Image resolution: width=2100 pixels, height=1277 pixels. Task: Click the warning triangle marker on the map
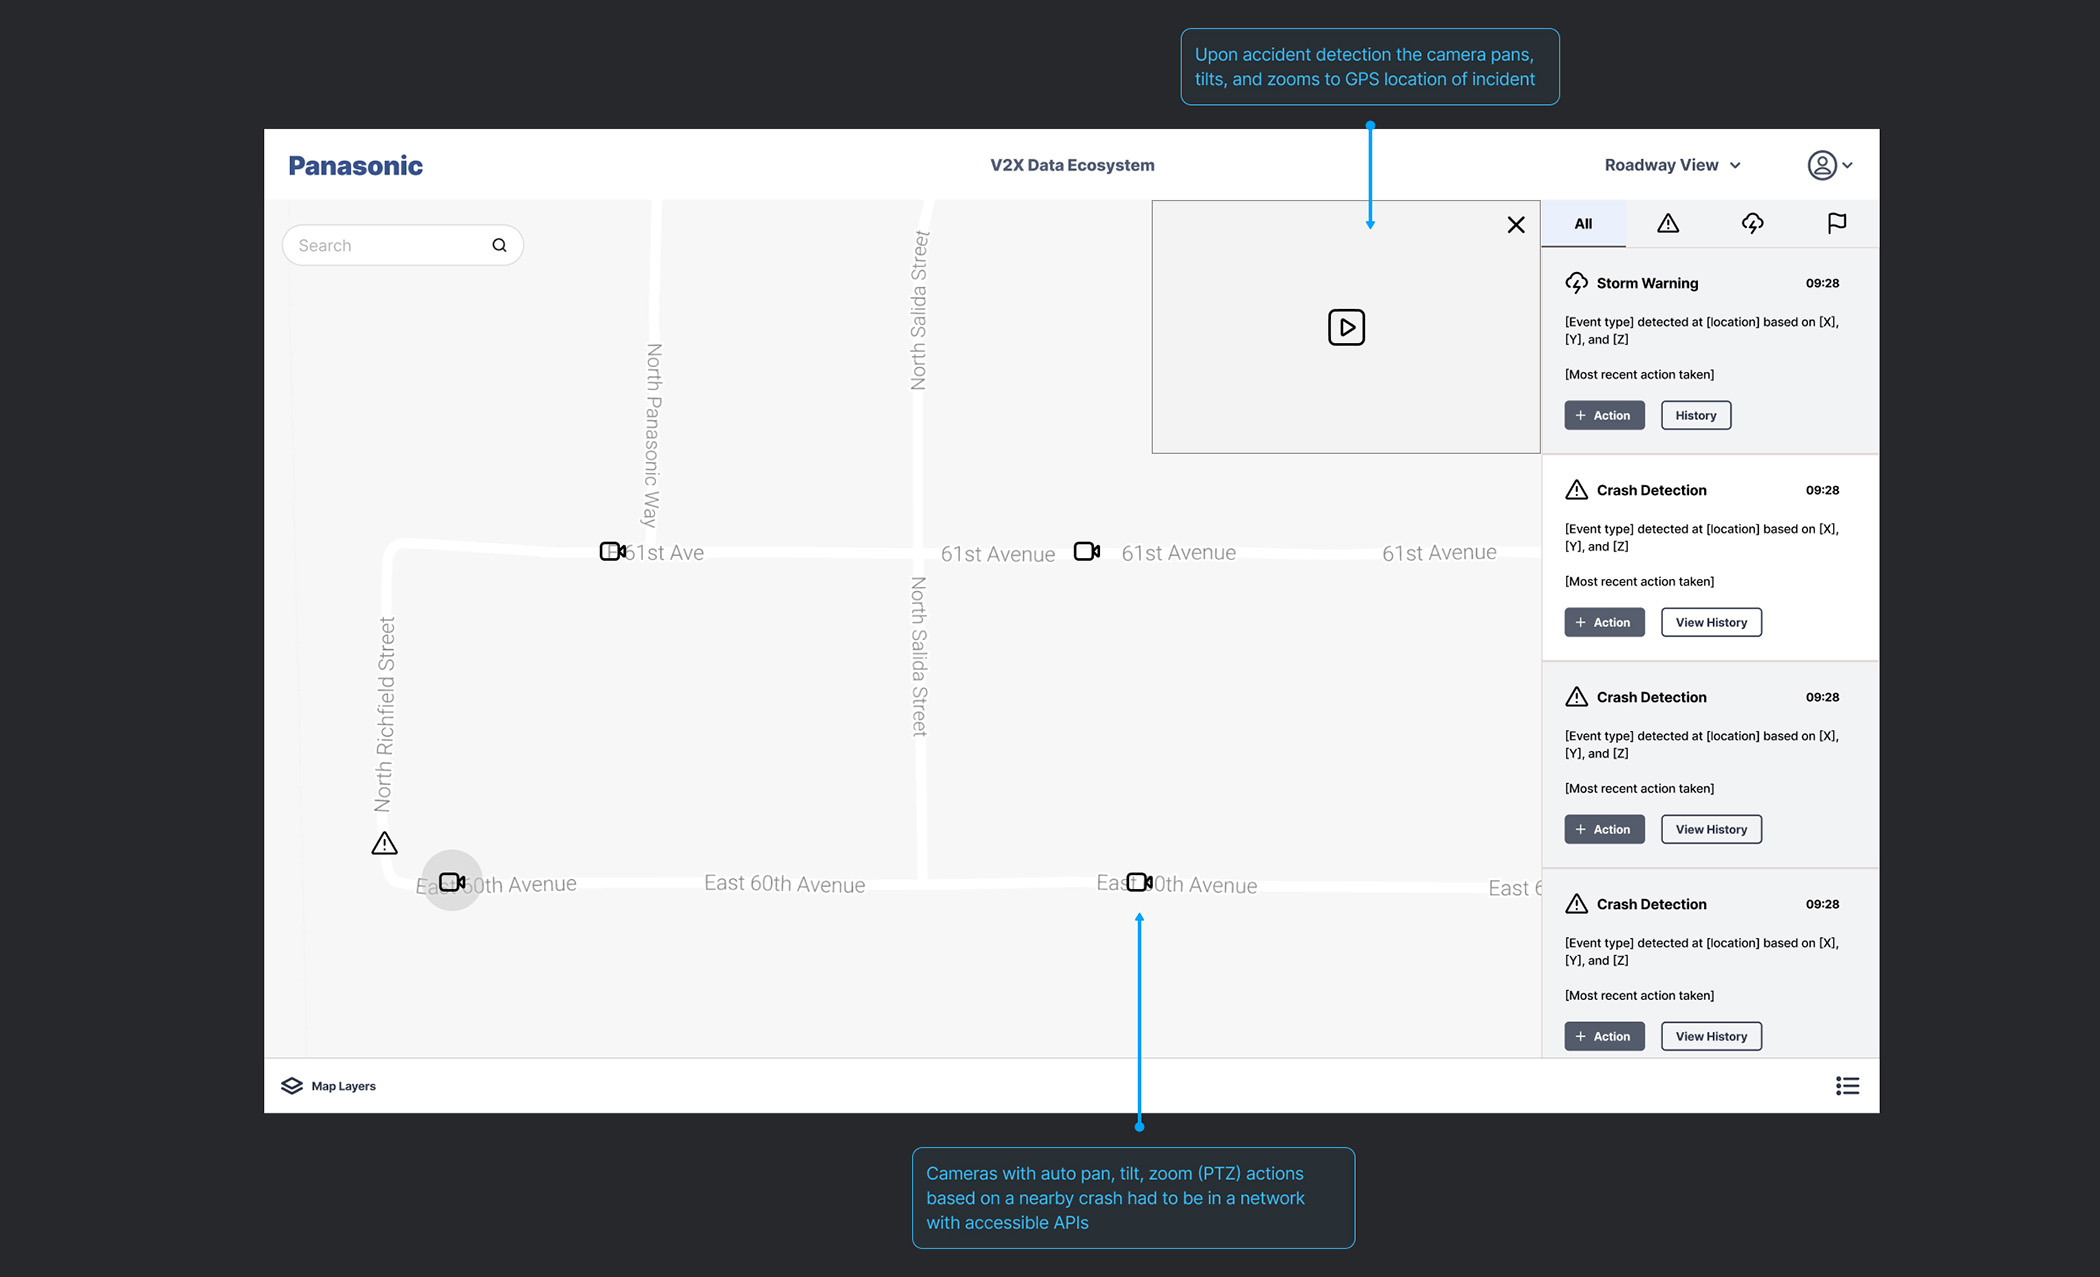384,843
